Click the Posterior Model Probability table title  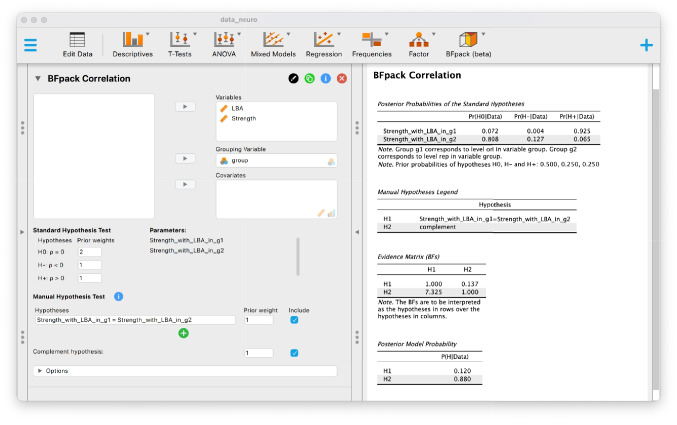[x=417, y=344]
